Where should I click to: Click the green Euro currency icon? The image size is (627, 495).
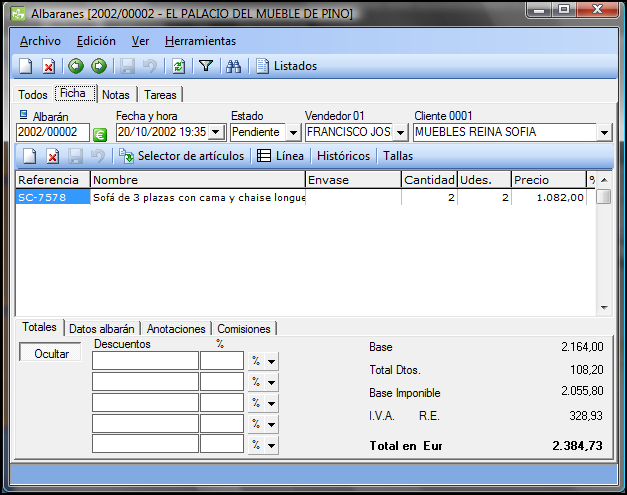[x=100, y=135]
